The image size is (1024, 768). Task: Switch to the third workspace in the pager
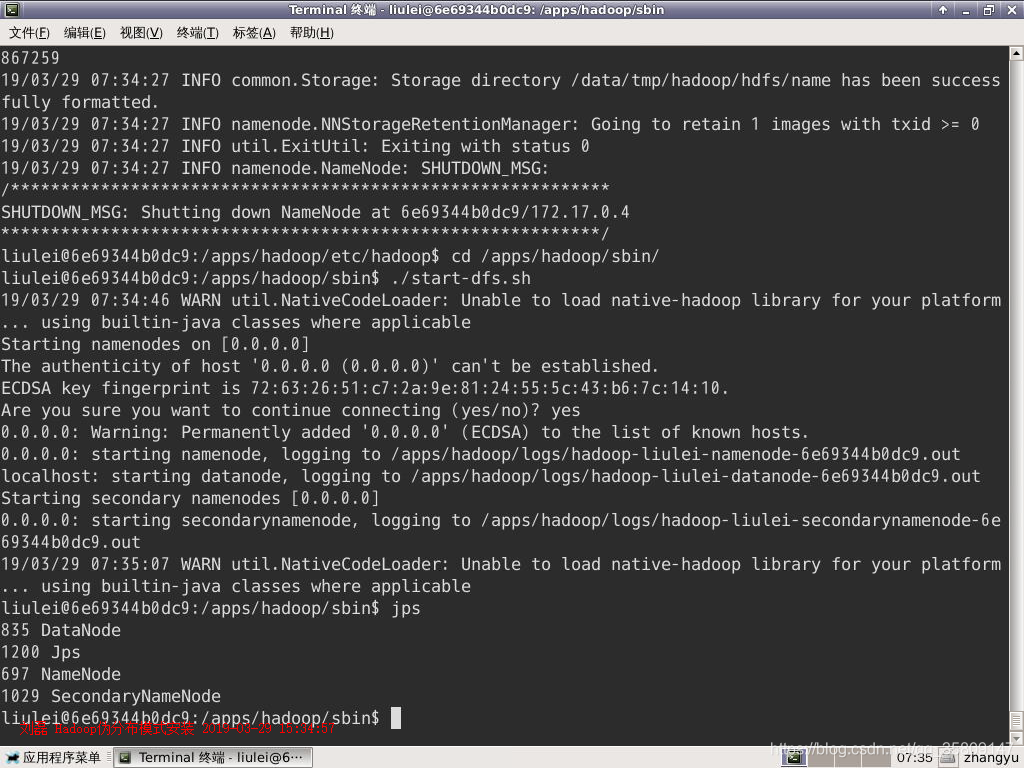(x=848, y=758)
